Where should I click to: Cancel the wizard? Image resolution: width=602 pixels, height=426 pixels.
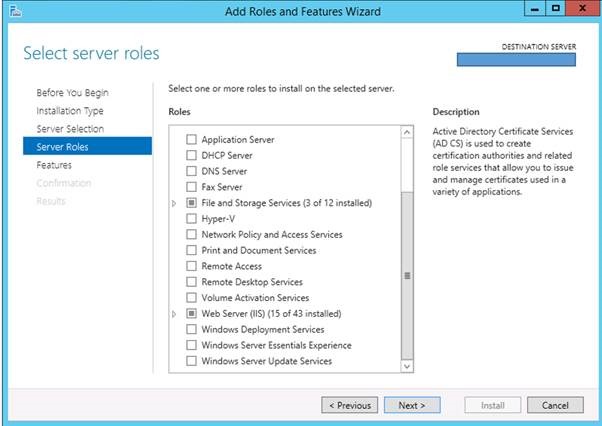click(x=555, y=405)
